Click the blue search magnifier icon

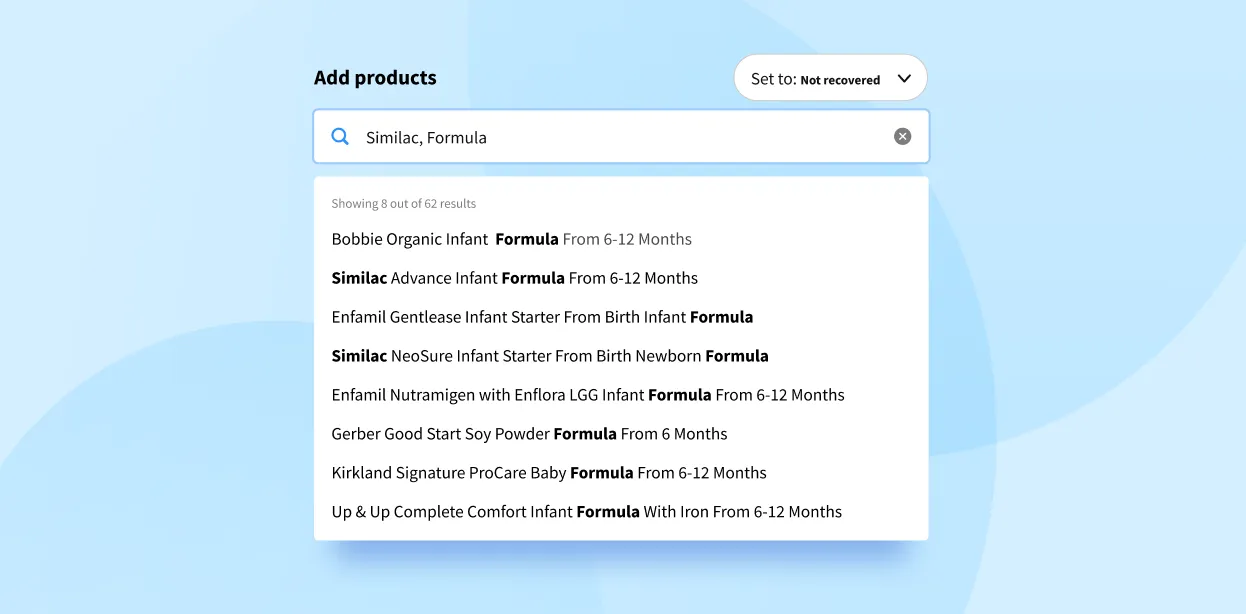340,136
